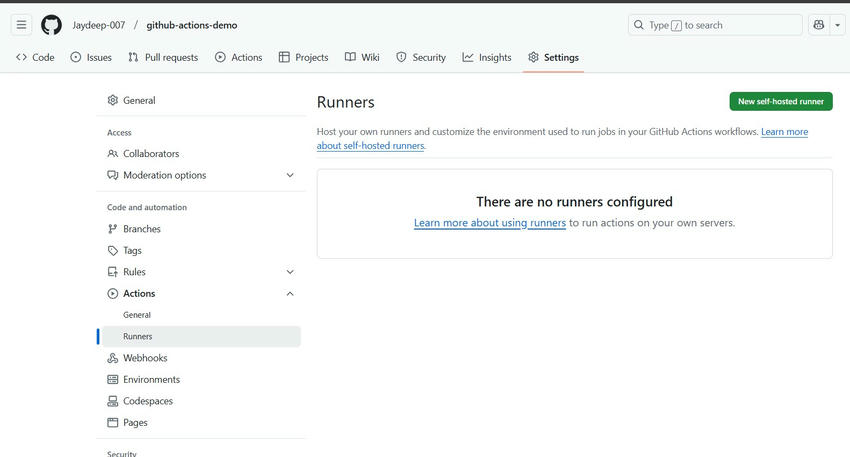
Task: Open Collaborators settings
Action: pyautogui.click(x=201, y=153)
